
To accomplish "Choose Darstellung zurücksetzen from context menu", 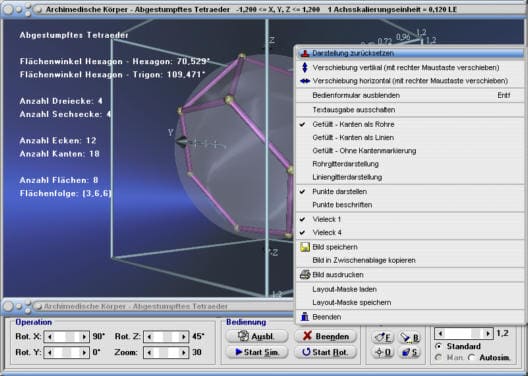I will coord(410,53).
